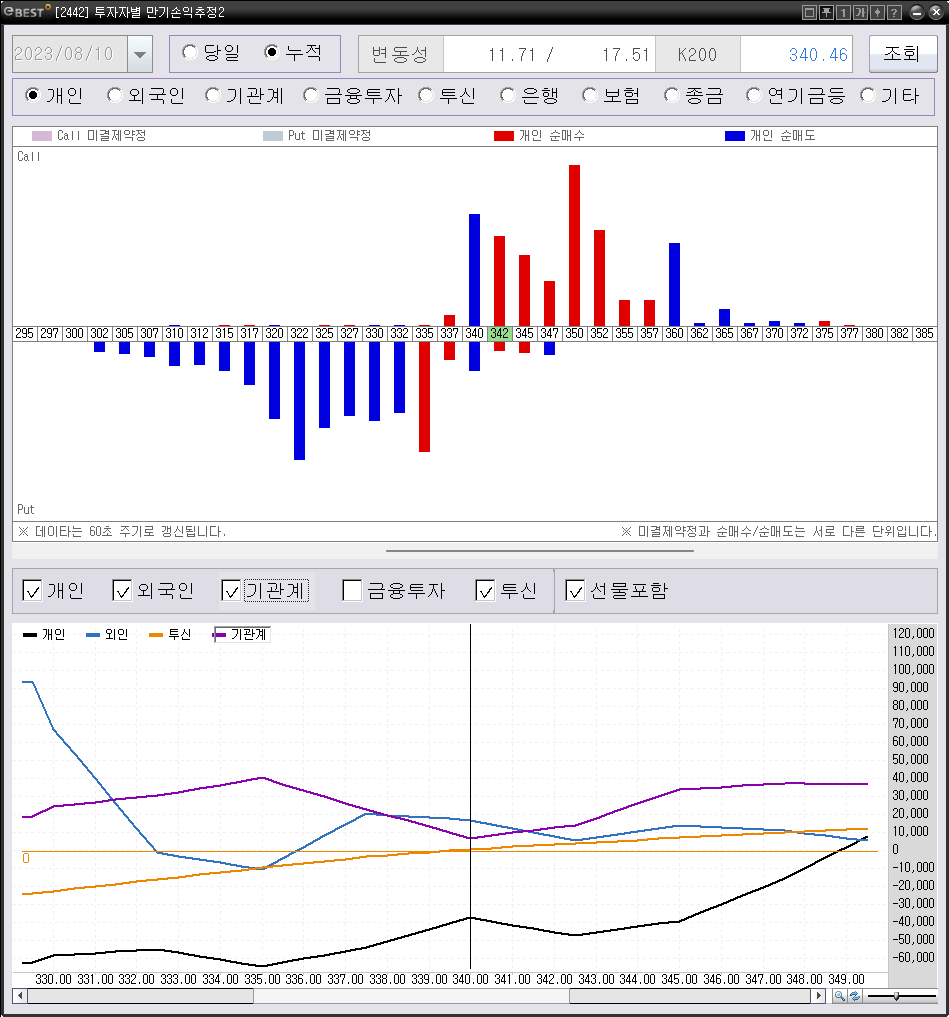949x1017 pixels.
Task: Click the eBEST logo in title bar
Action: click(26, 12)
